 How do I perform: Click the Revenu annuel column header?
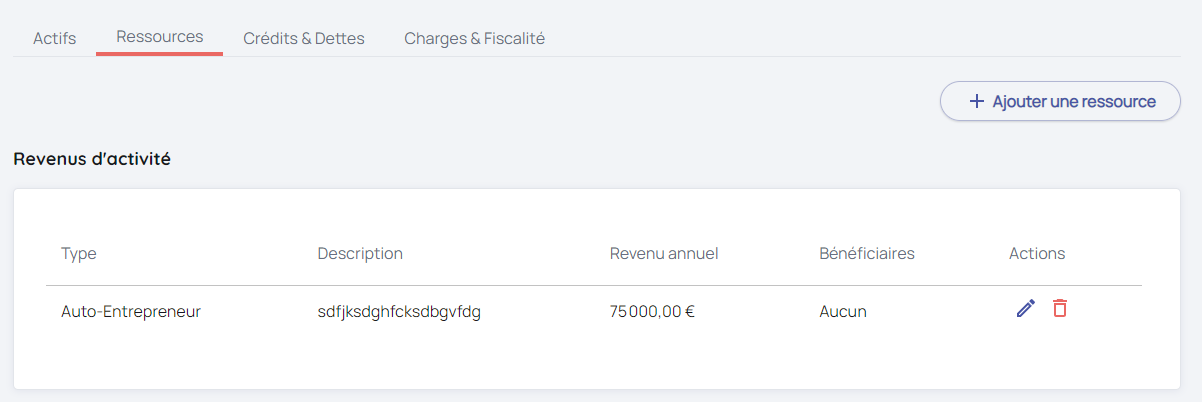664,254
